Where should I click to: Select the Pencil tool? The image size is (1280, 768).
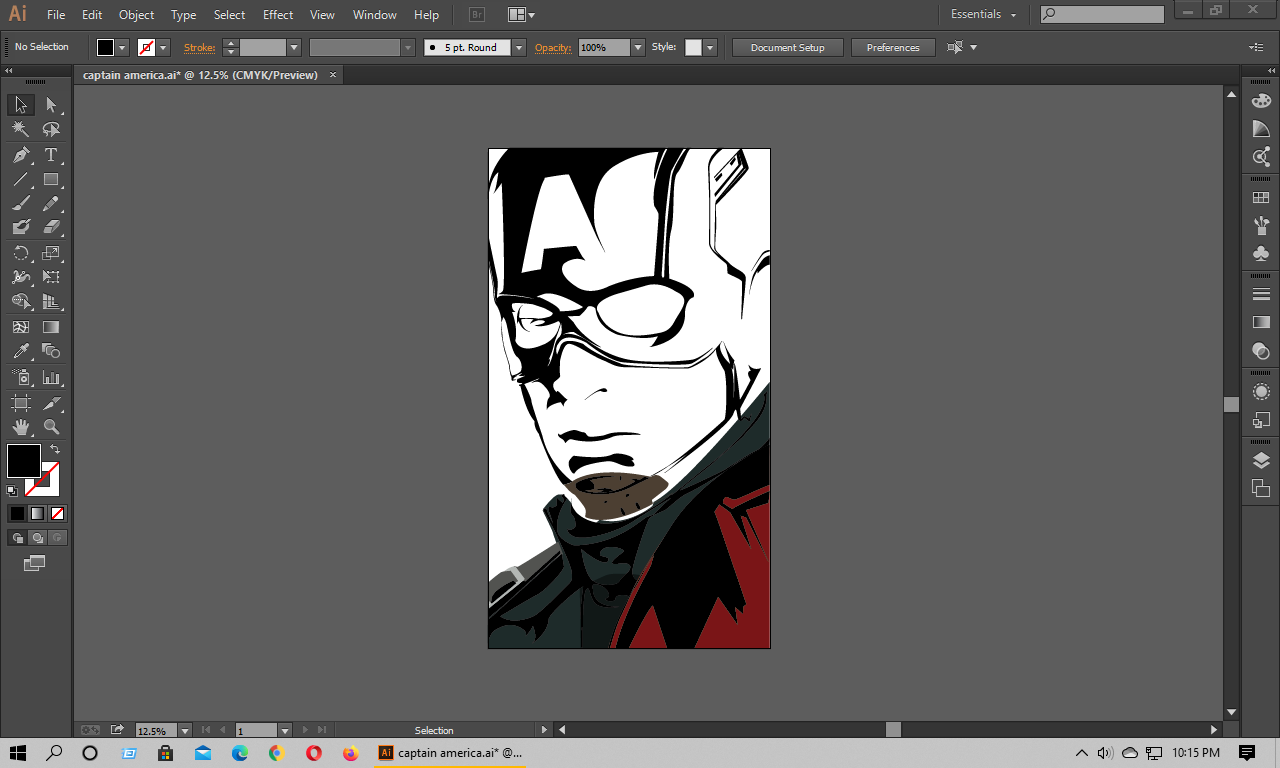(x=51, y=203)
